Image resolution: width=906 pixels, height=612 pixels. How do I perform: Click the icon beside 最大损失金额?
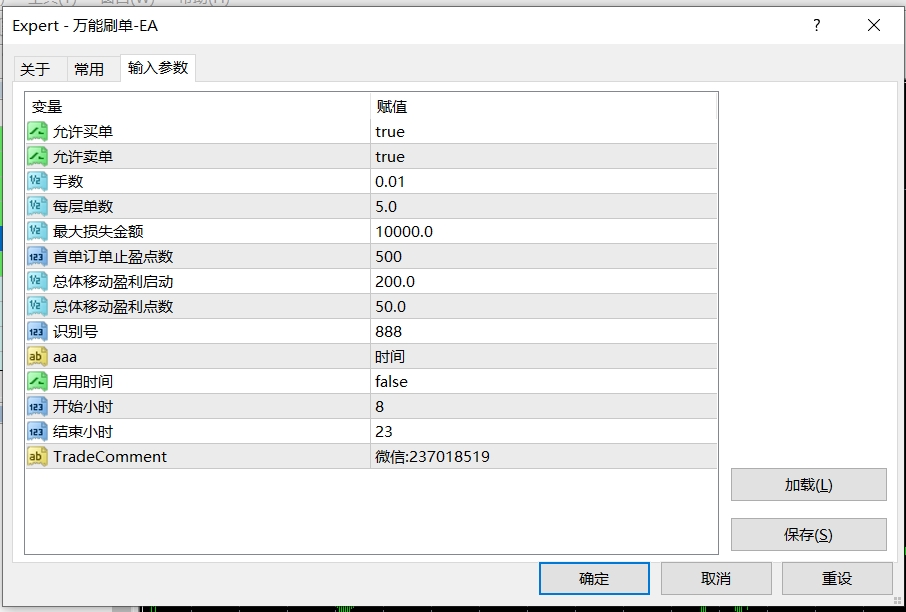pos(37,231)
